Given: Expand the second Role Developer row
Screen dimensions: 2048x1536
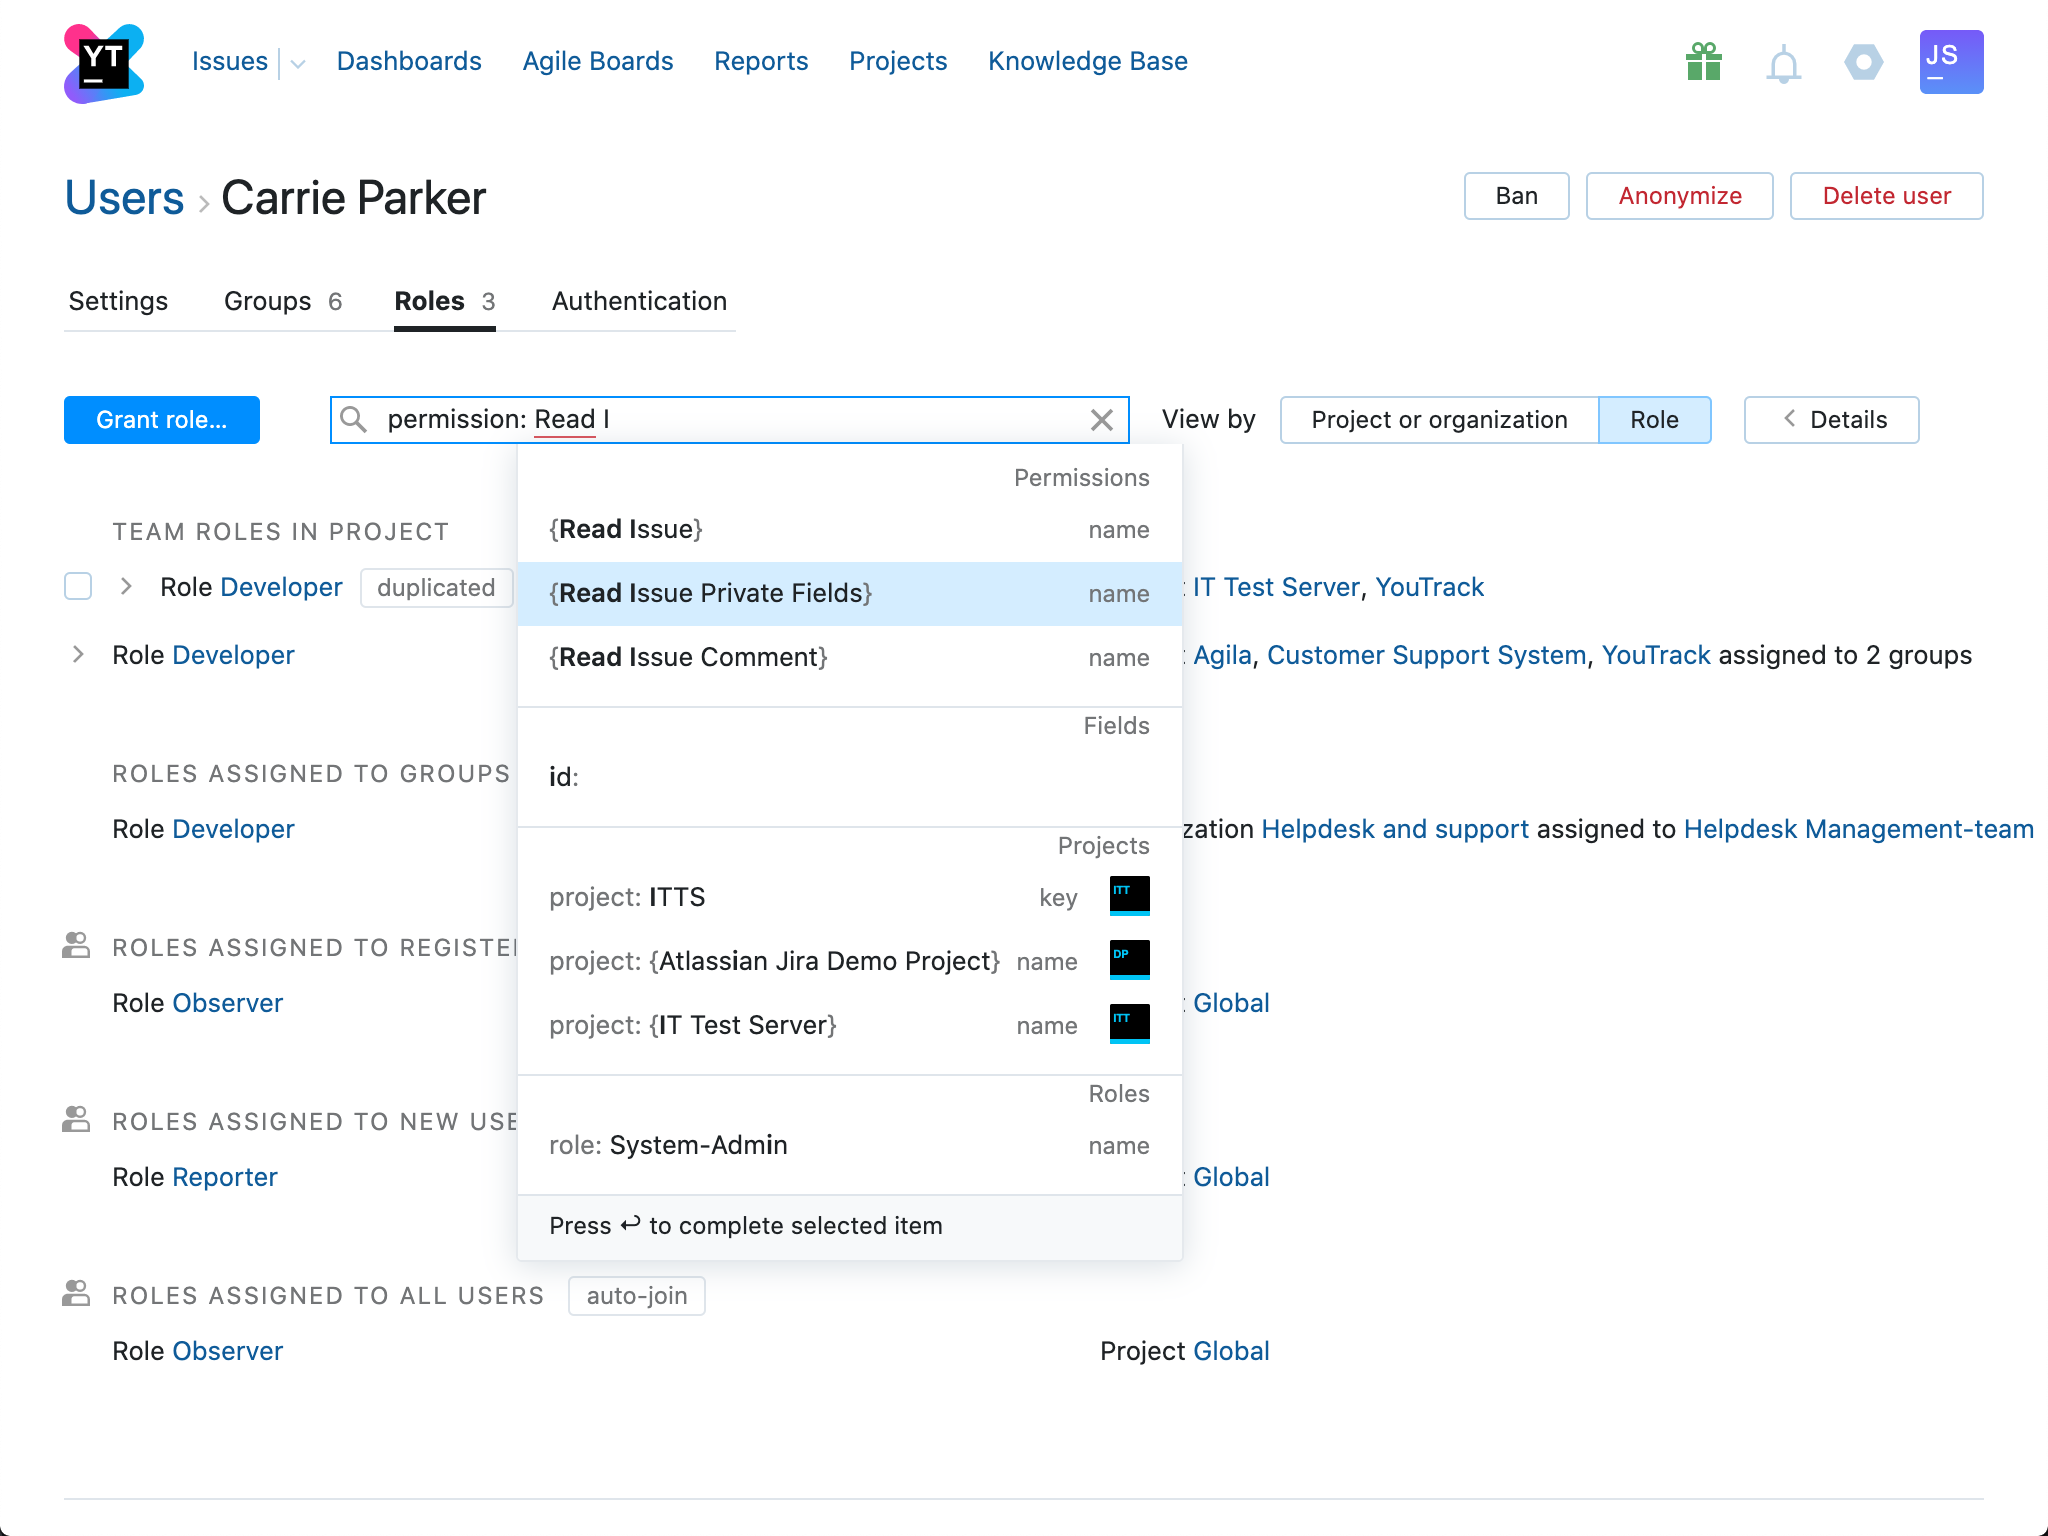Looking at the screenshot, I should [x=78, y=654].
